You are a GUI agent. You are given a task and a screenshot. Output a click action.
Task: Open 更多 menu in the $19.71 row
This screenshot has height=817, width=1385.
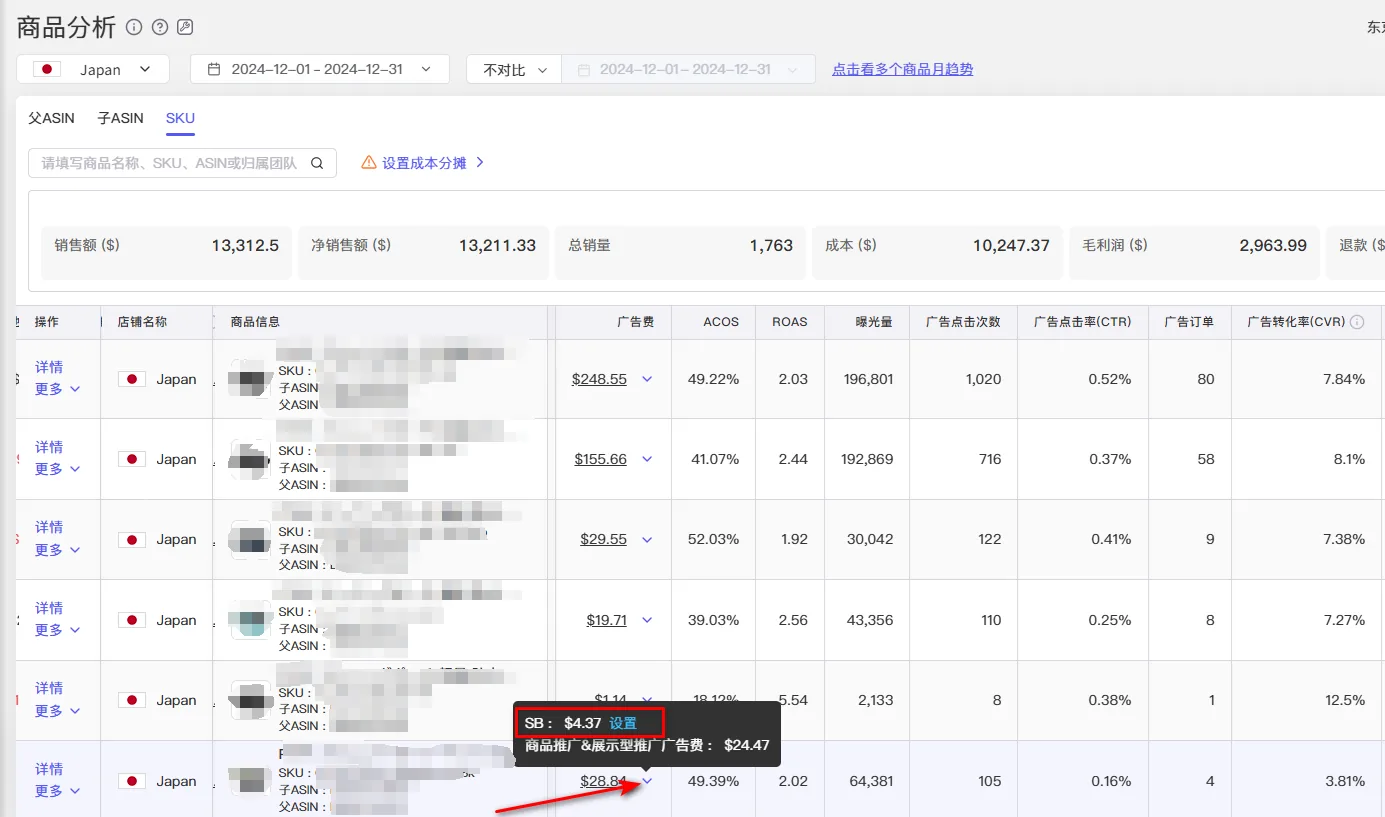57,630
